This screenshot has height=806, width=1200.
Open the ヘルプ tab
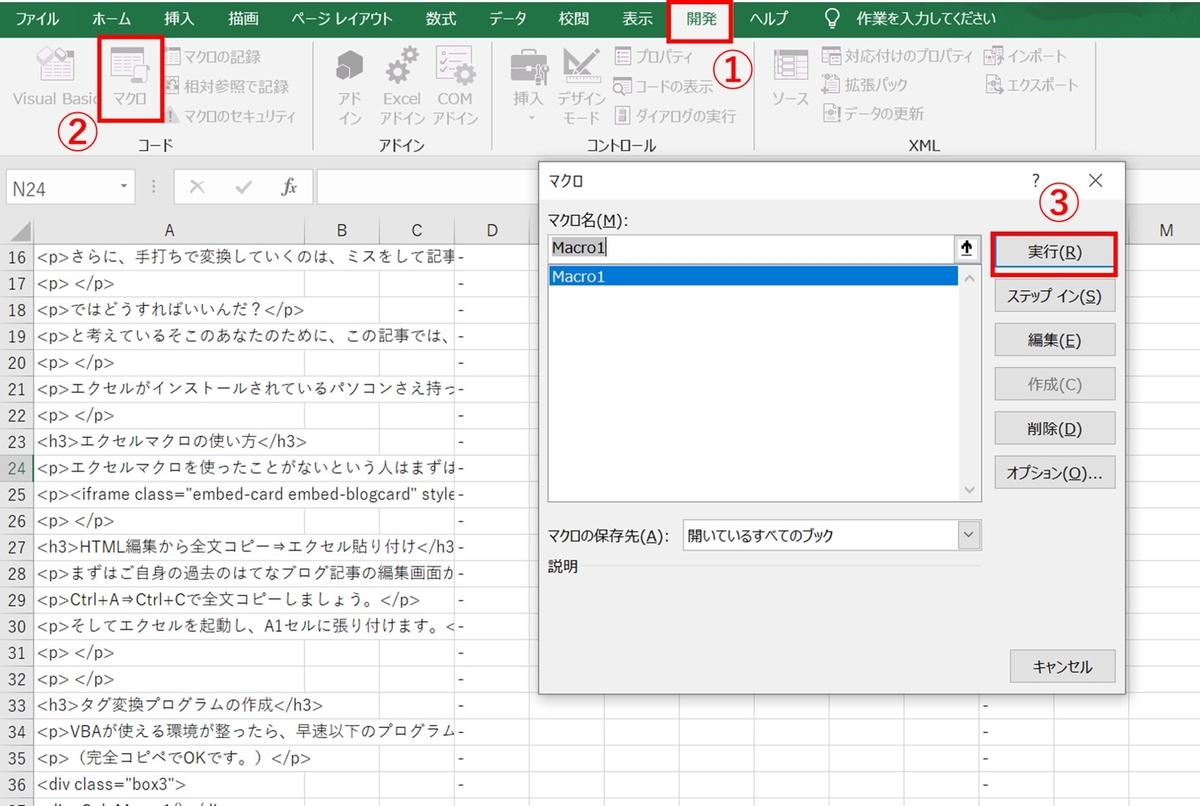click(x=769, y=19)
